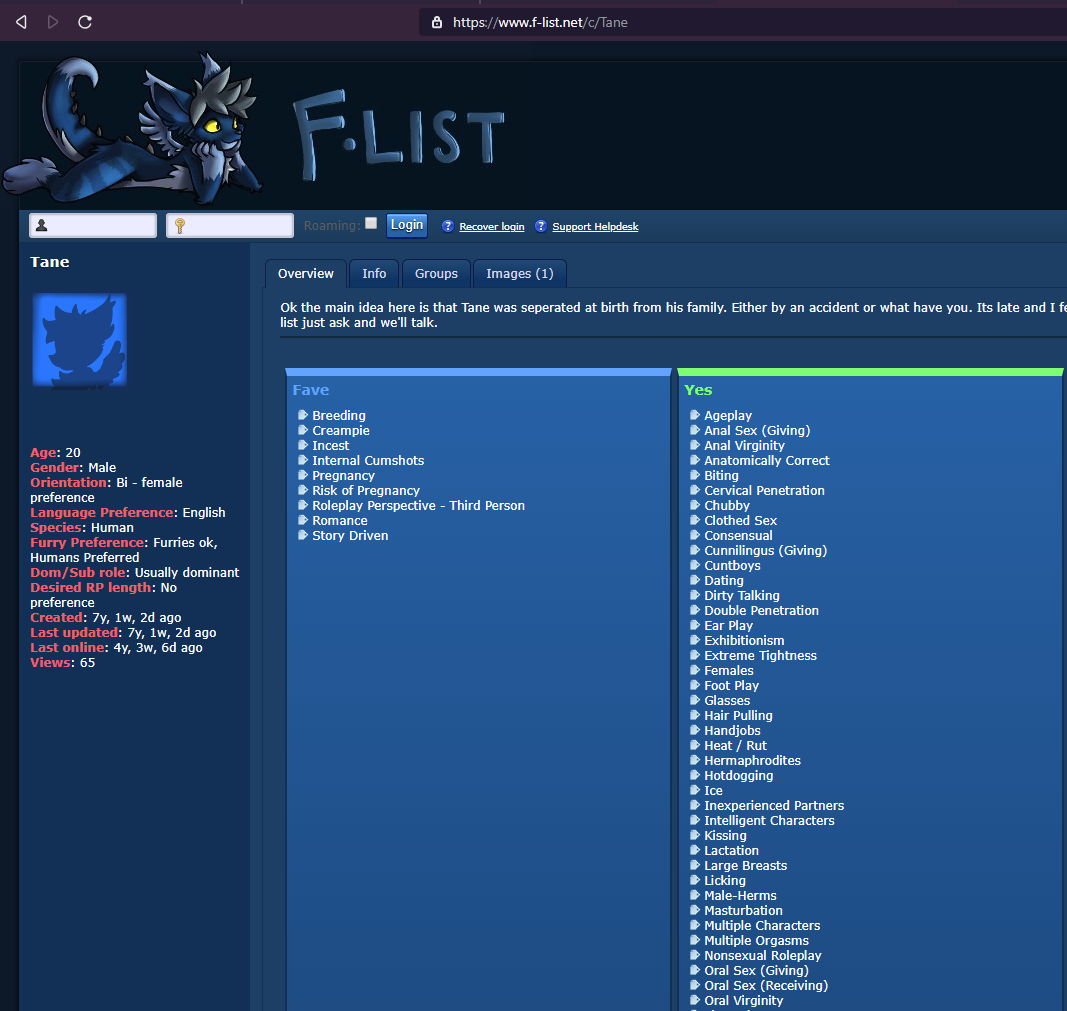
Task: Click the tag icon next to Ageplay
Action: tap(695, 415)
